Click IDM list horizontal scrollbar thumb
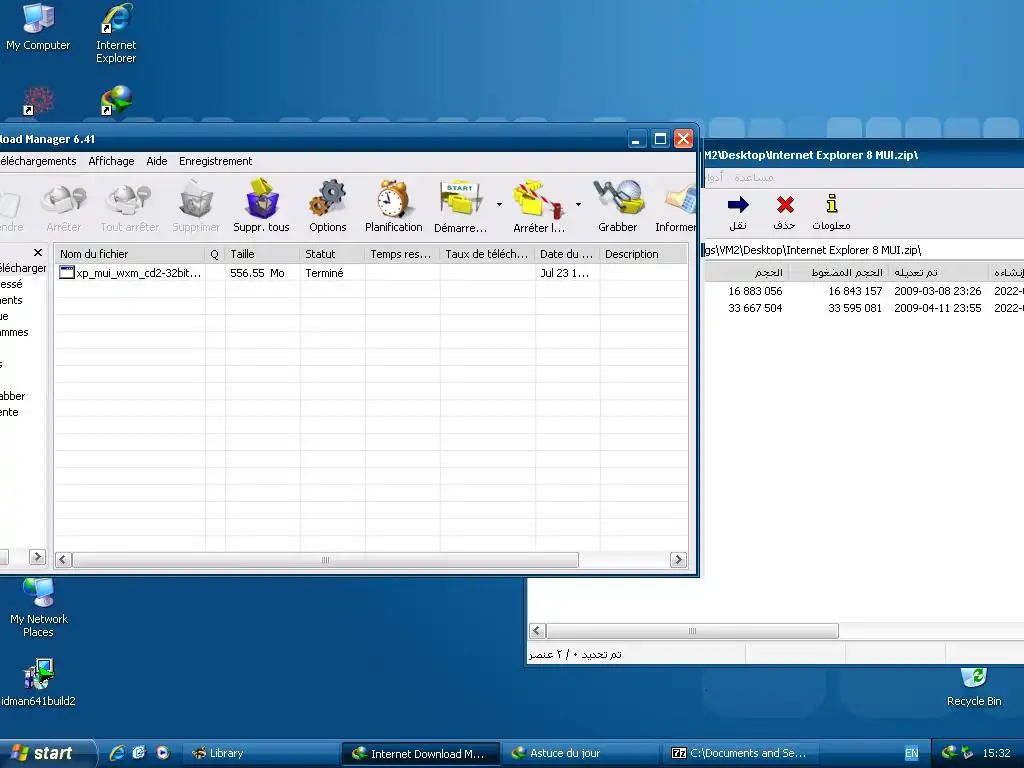 [x=325, y=560]
